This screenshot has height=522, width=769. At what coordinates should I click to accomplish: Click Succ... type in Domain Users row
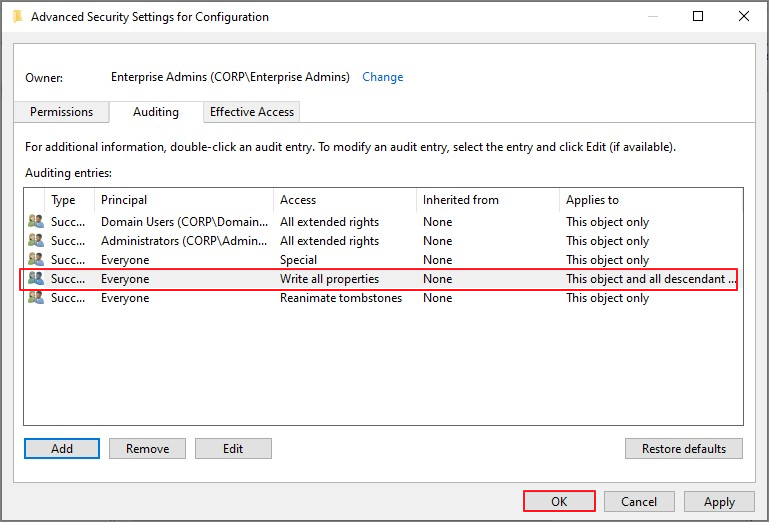(68, 222)
